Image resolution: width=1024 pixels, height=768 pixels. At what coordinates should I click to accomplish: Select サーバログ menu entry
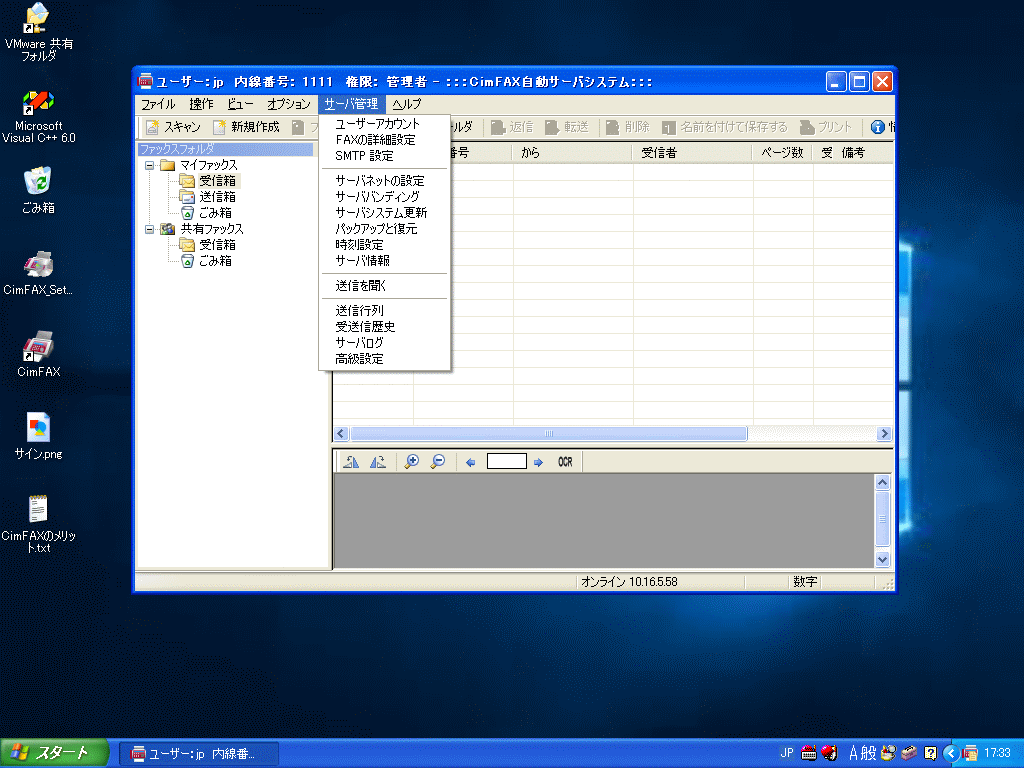tap(385, 343)
